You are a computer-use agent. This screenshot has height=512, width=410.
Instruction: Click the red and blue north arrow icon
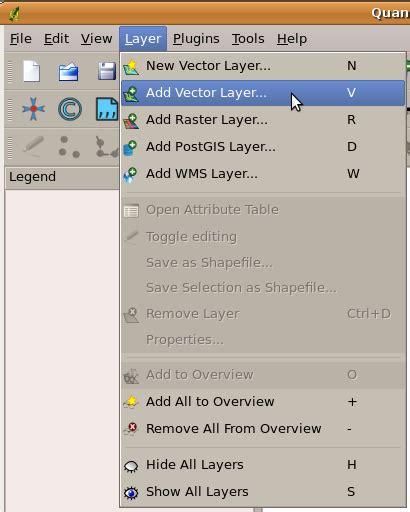(33, 109)
